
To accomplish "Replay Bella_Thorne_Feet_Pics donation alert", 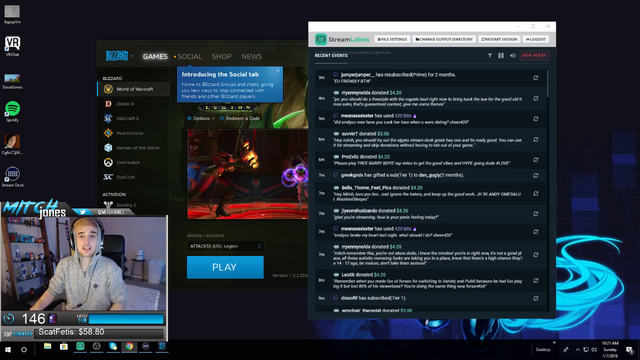I will click(x=536, y=193).
